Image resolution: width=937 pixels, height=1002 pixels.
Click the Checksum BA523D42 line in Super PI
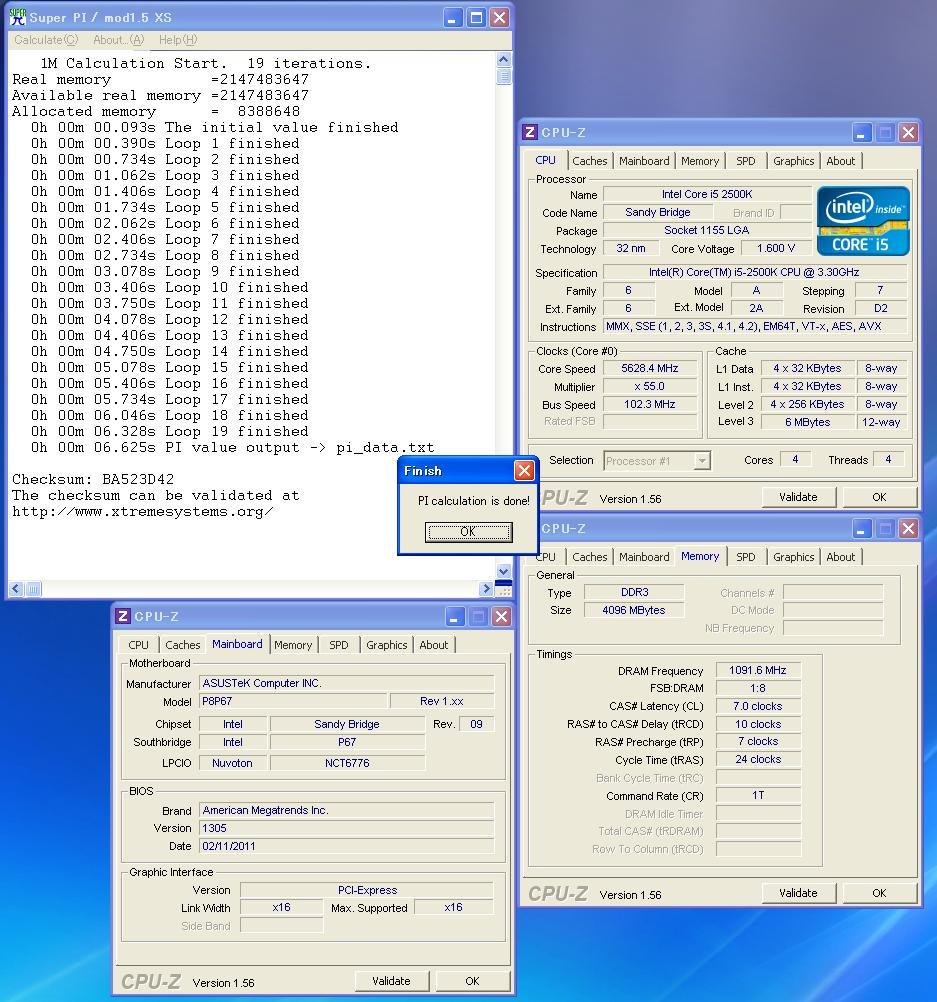93,479
